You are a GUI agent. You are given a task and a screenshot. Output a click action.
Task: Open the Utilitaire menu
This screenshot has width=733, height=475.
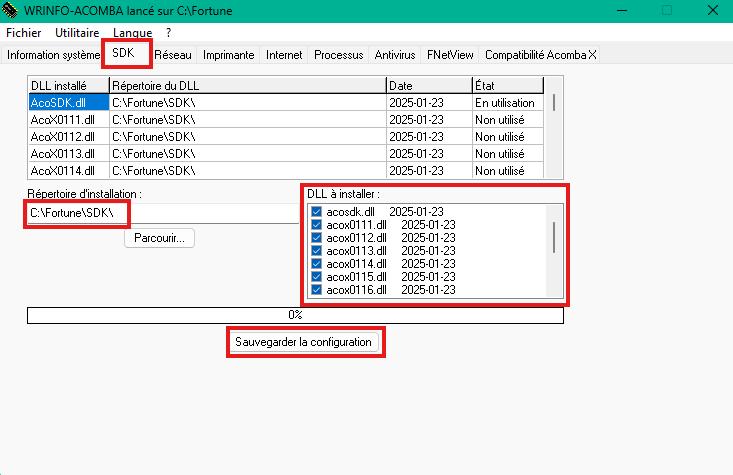tap(77, 33)
